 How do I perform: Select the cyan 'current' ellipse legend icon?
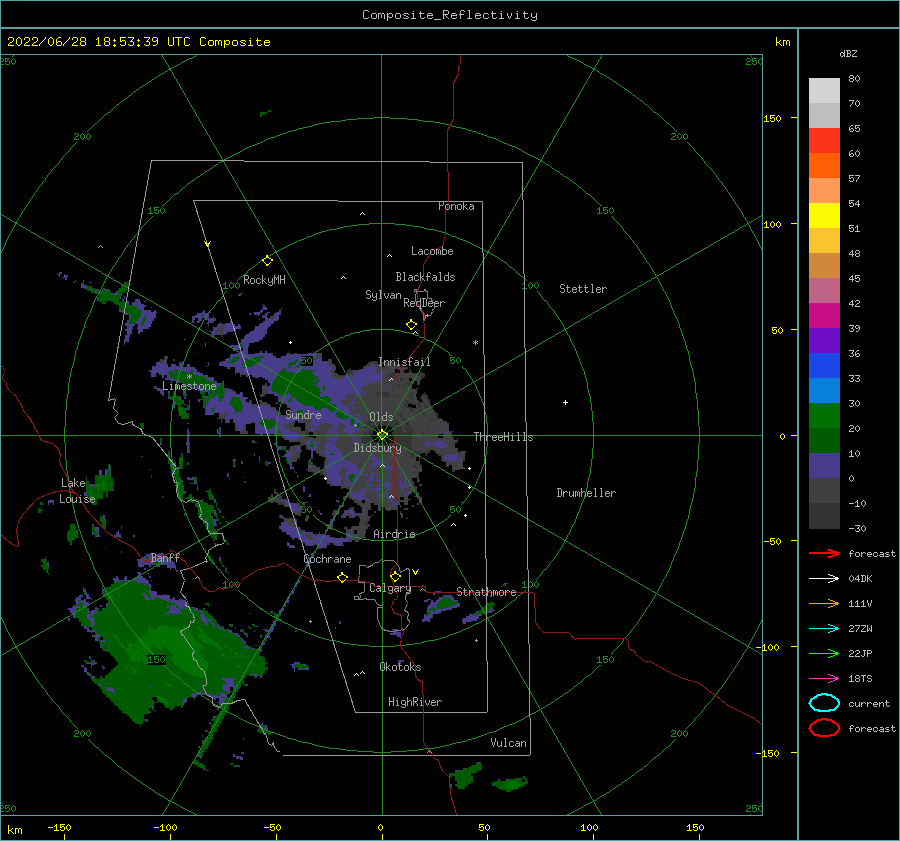(824, 703)
